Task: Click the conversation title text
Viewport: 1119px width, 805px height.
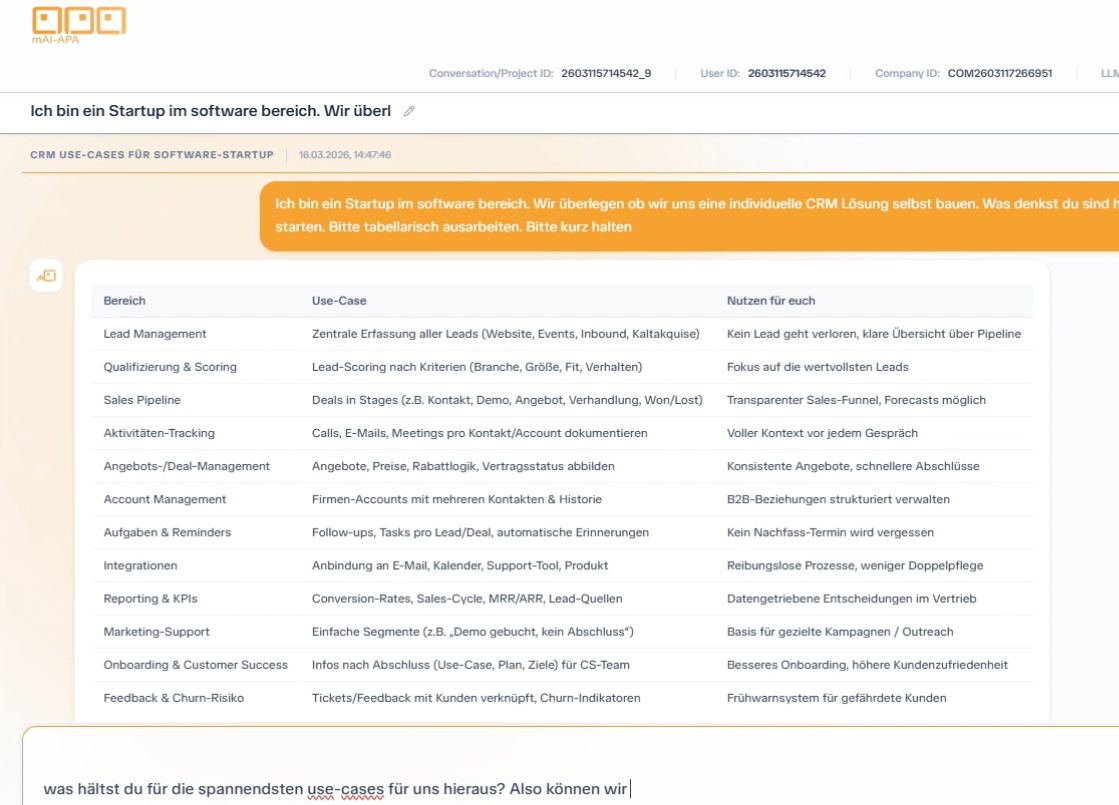Action: tap(210, 111)
